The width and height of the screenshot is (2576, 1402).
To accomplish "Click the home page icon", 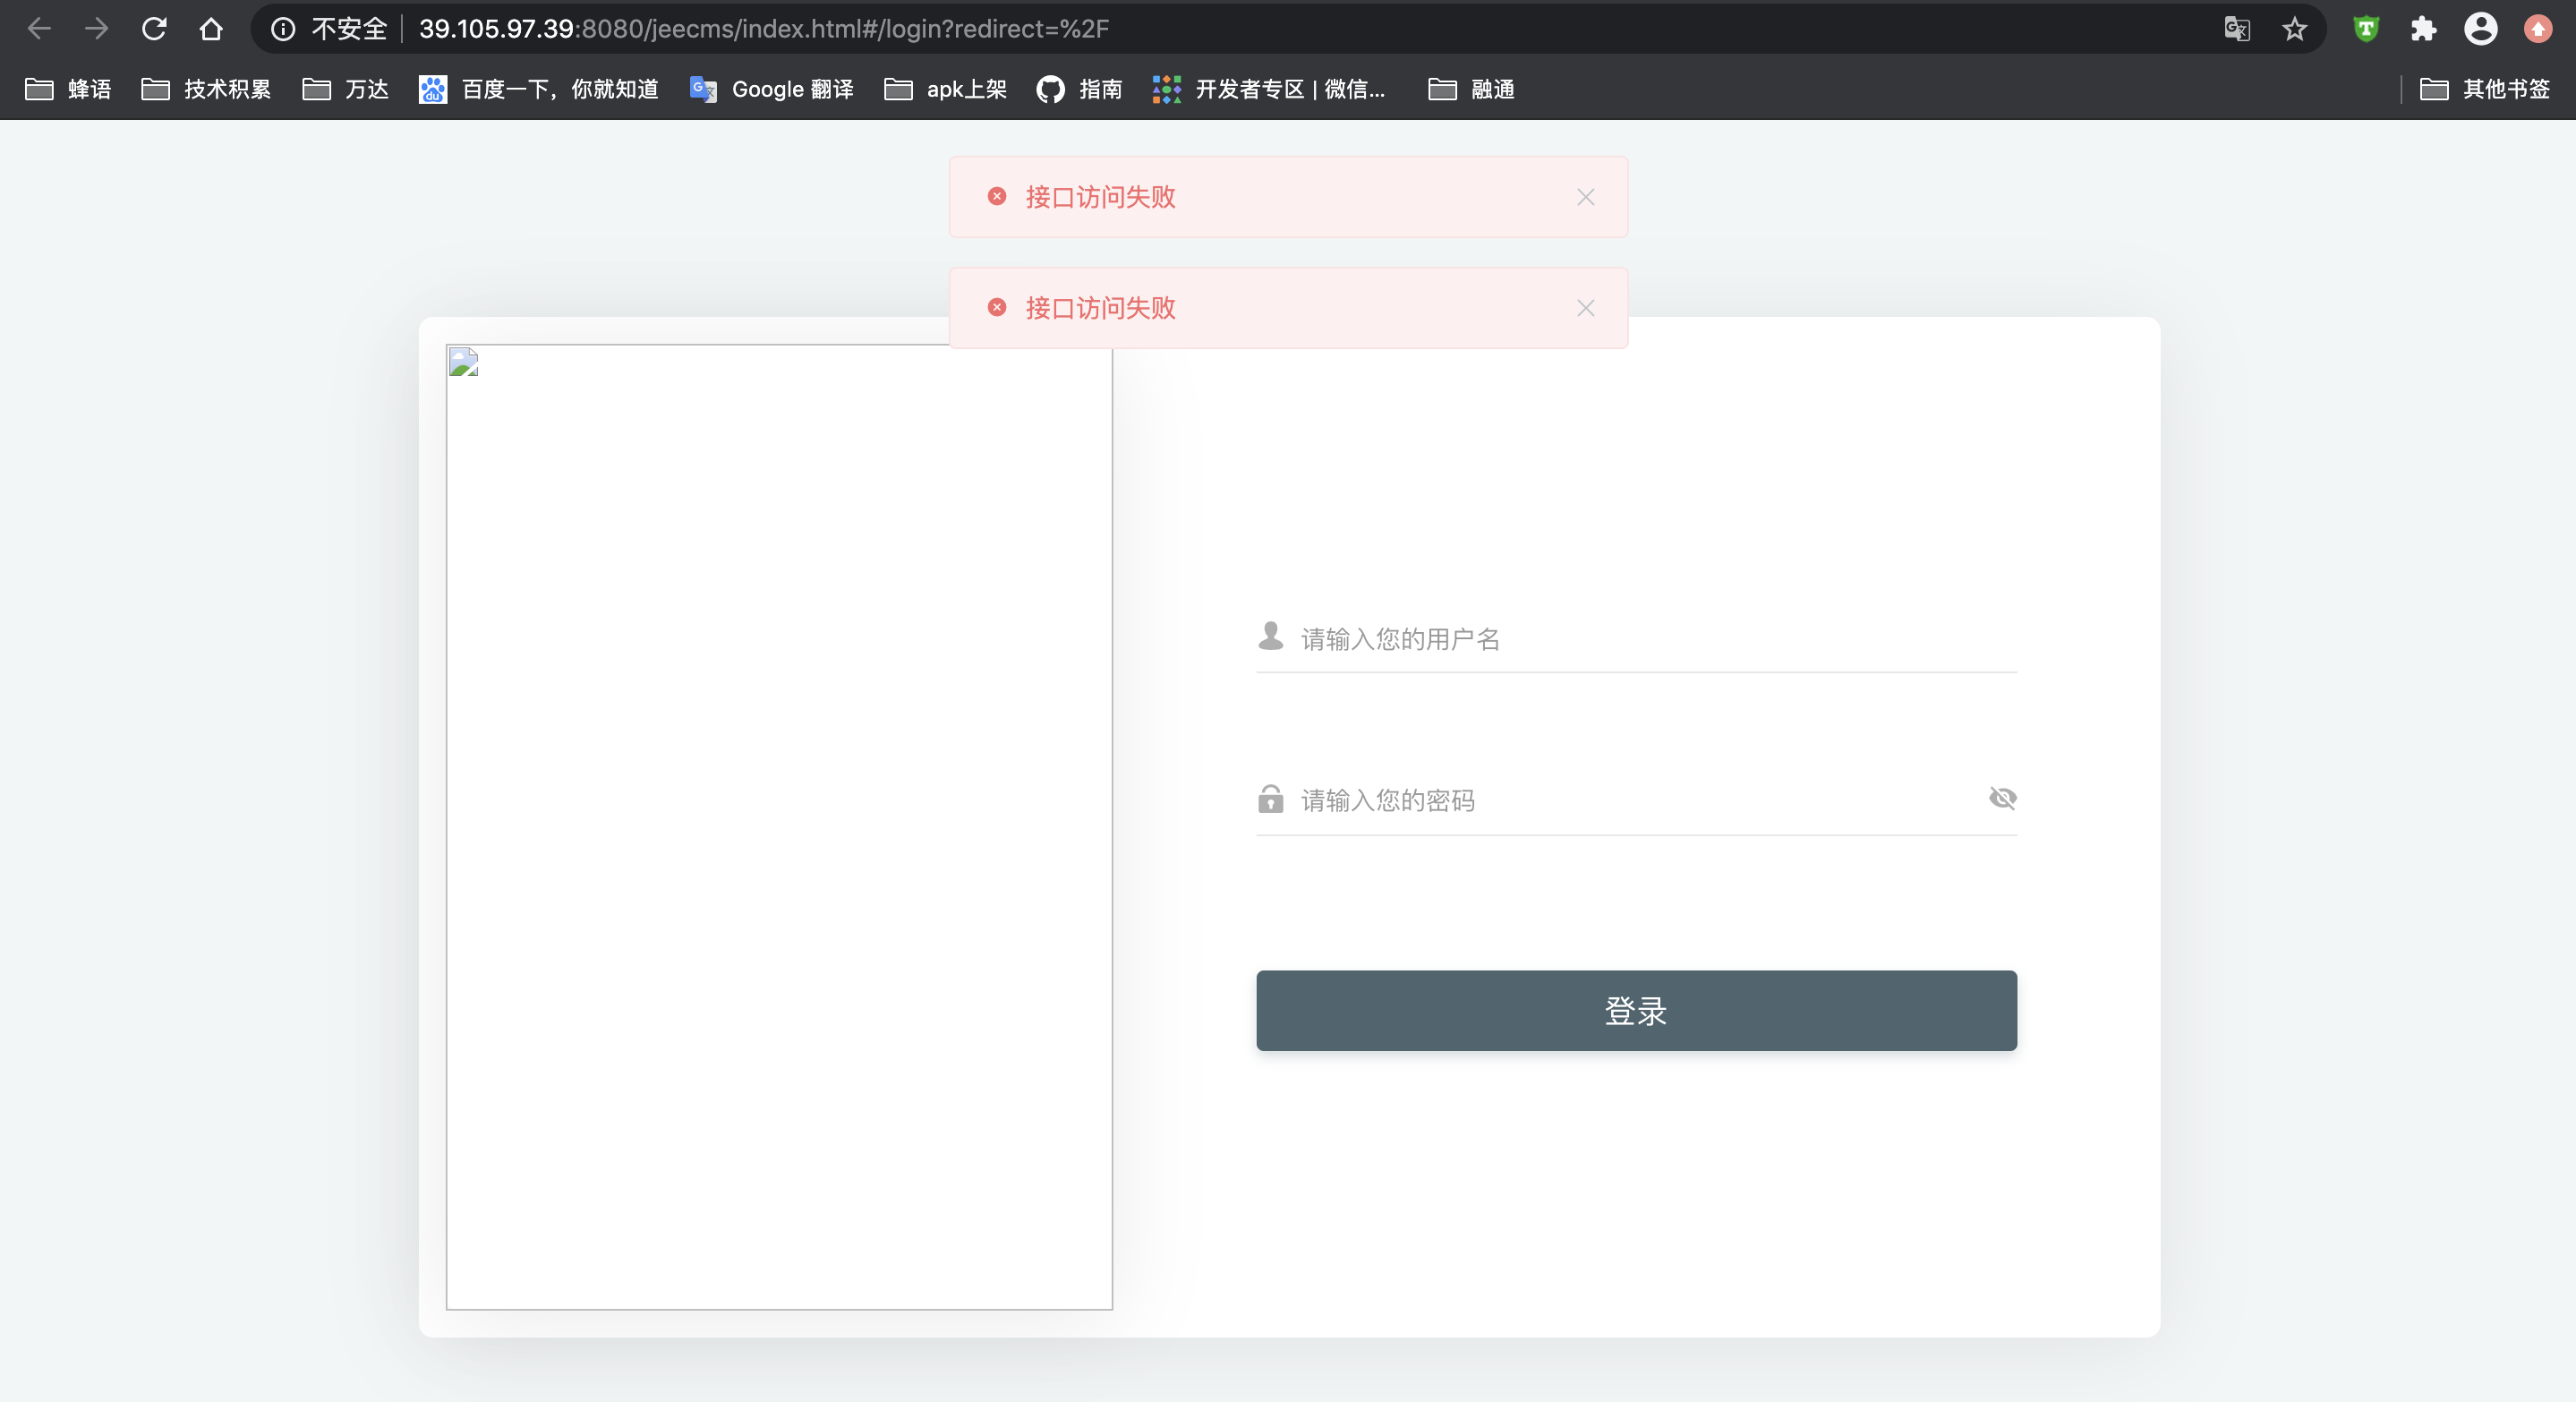I will pos(211,29).
